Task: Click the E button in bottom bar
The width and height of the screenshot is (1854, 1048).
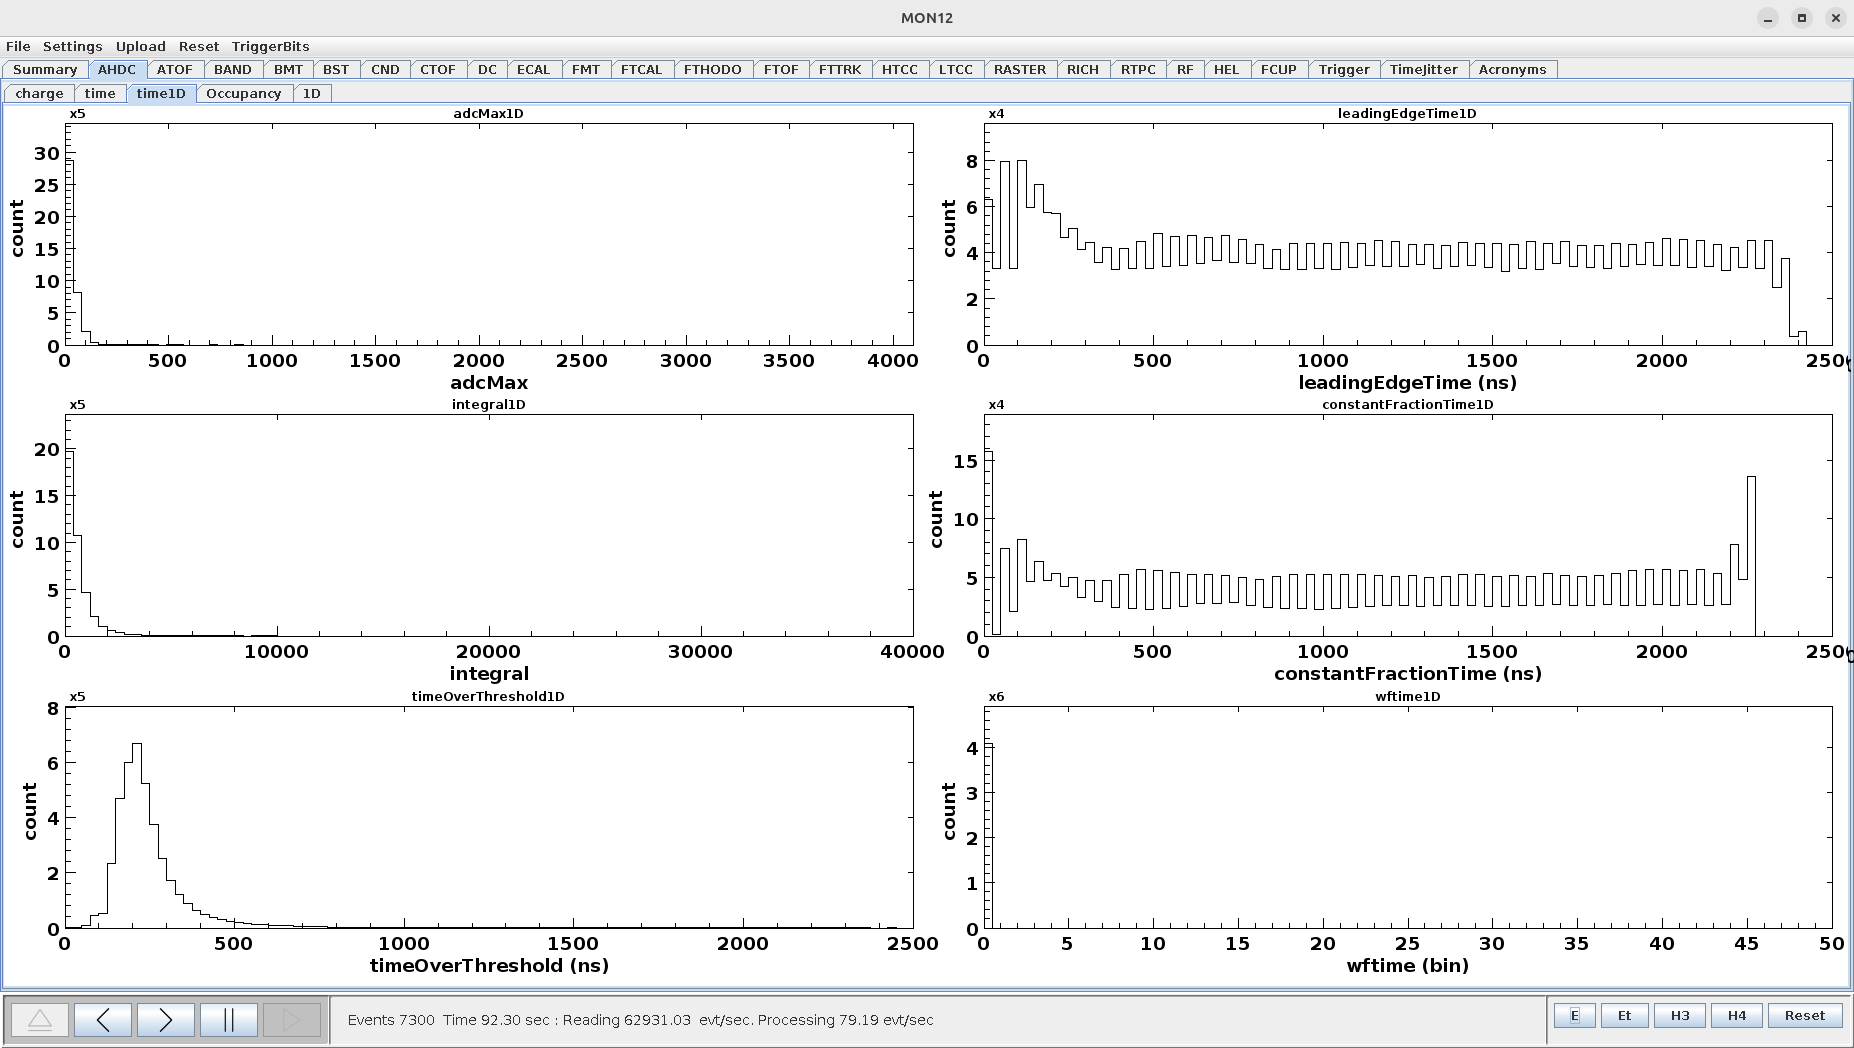Action: pos(1574,1015)
